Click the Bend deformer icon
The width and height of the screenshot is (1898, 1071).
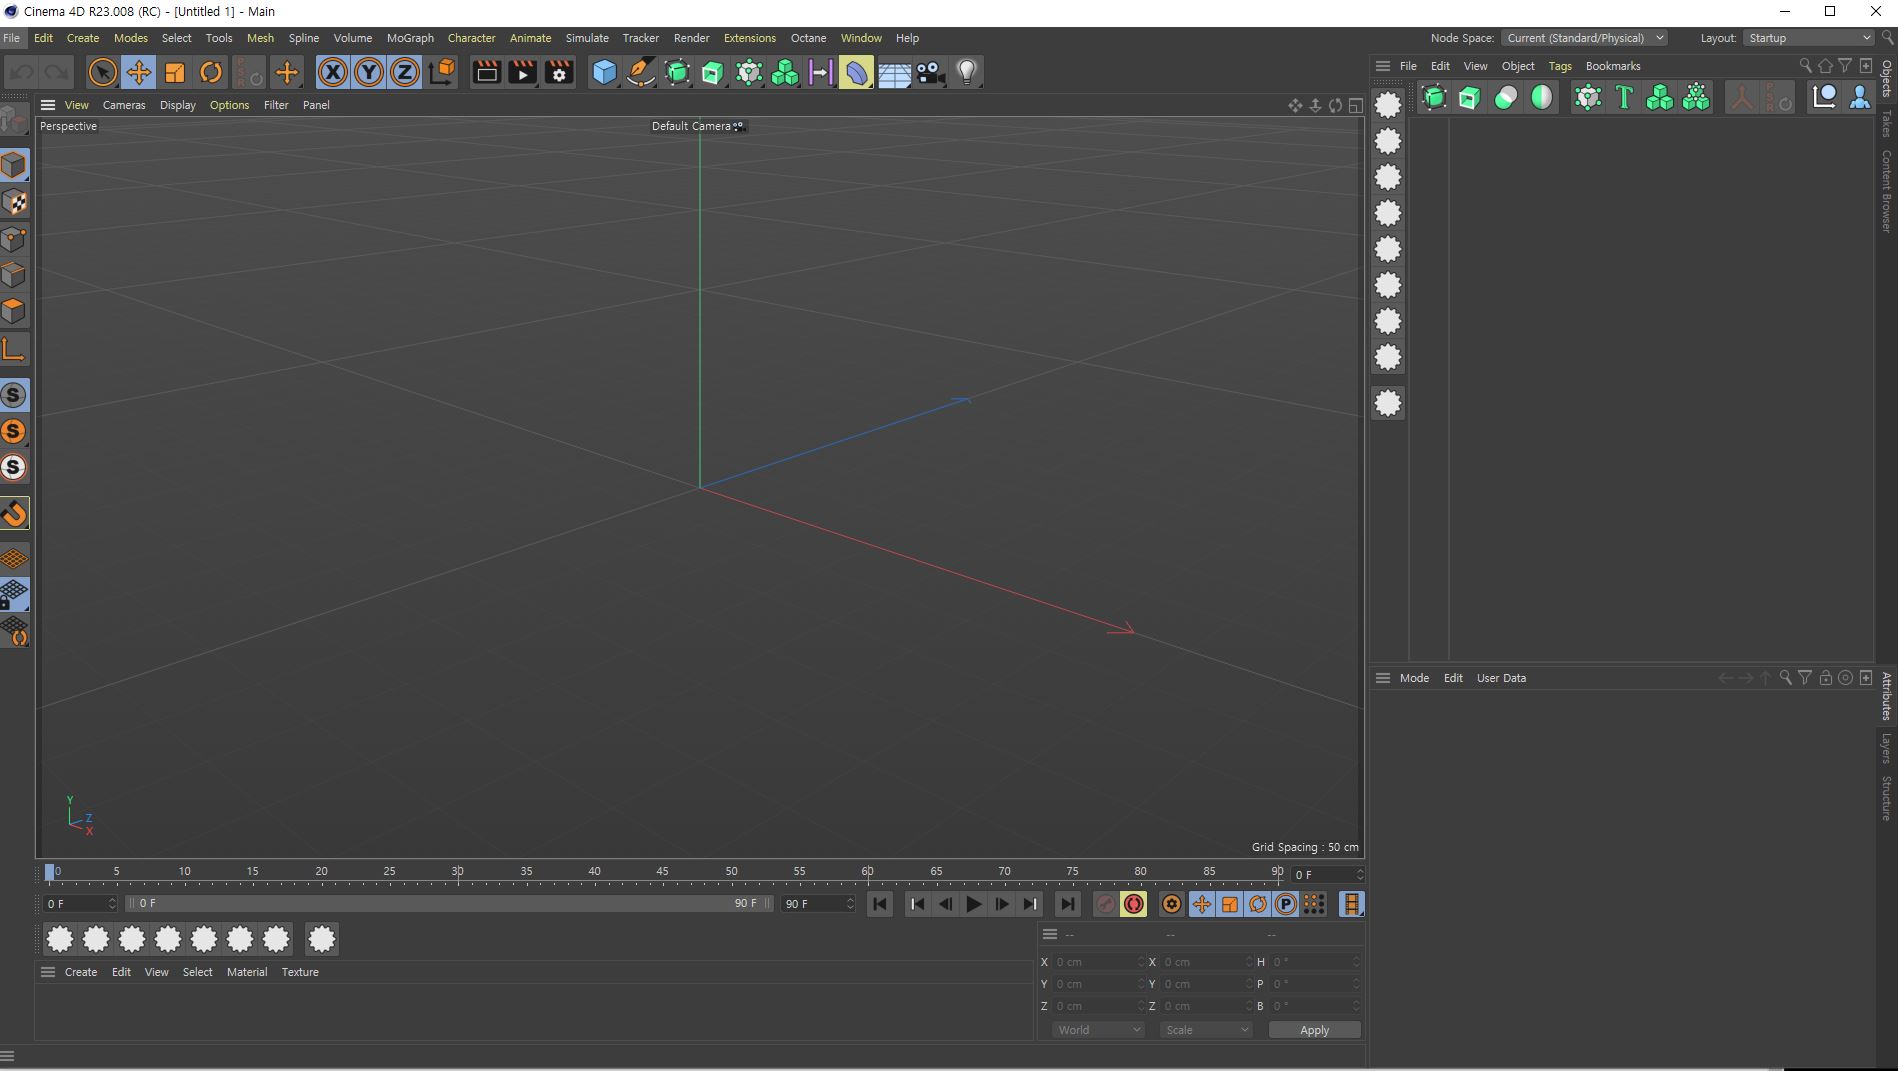856,72
